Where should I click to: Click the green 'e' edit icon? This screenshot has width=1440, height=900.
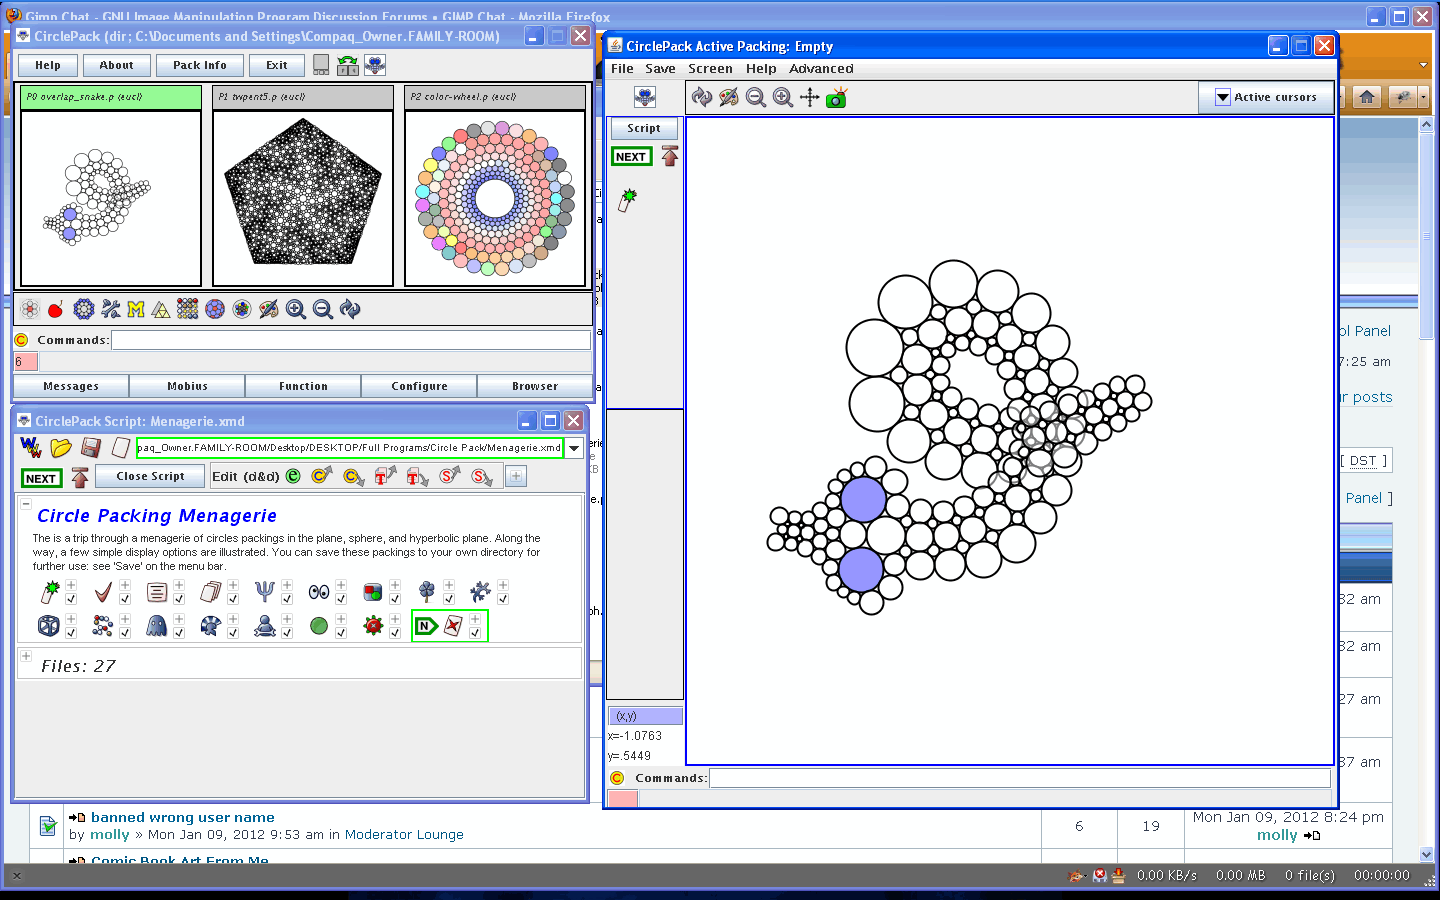coord(293,476)
